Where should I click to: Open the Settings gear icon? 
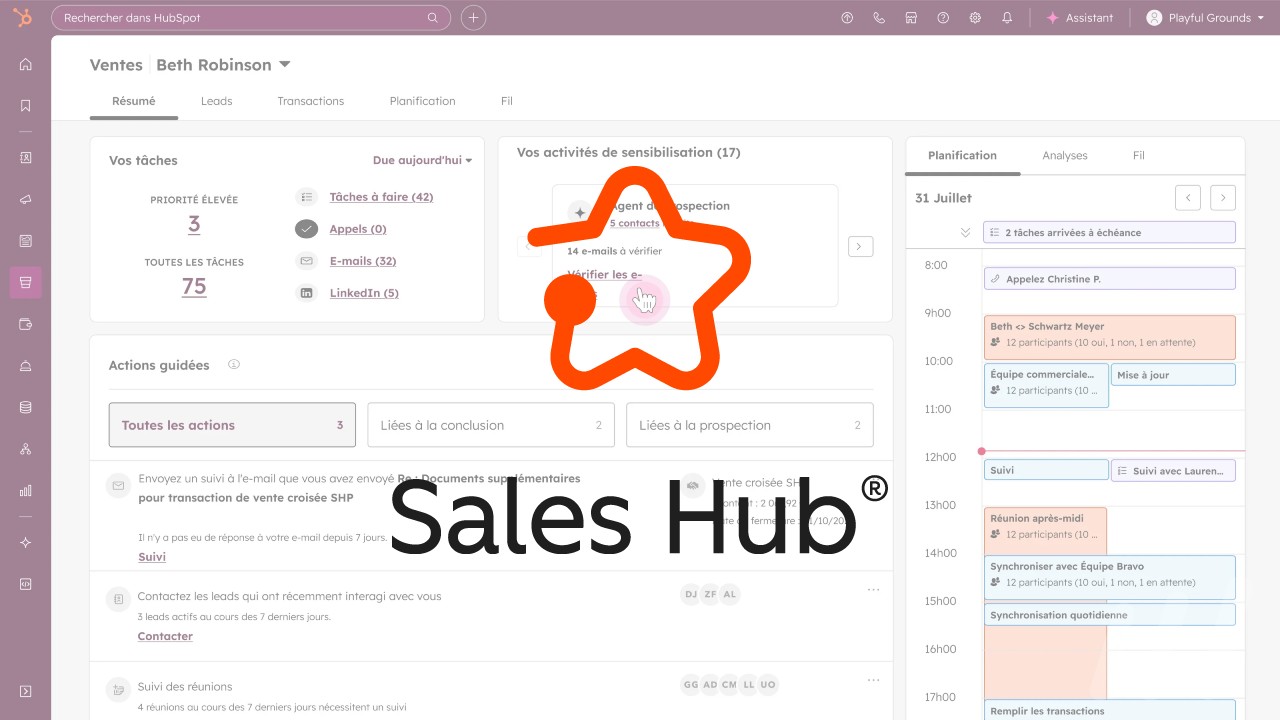tap(975, 18)
